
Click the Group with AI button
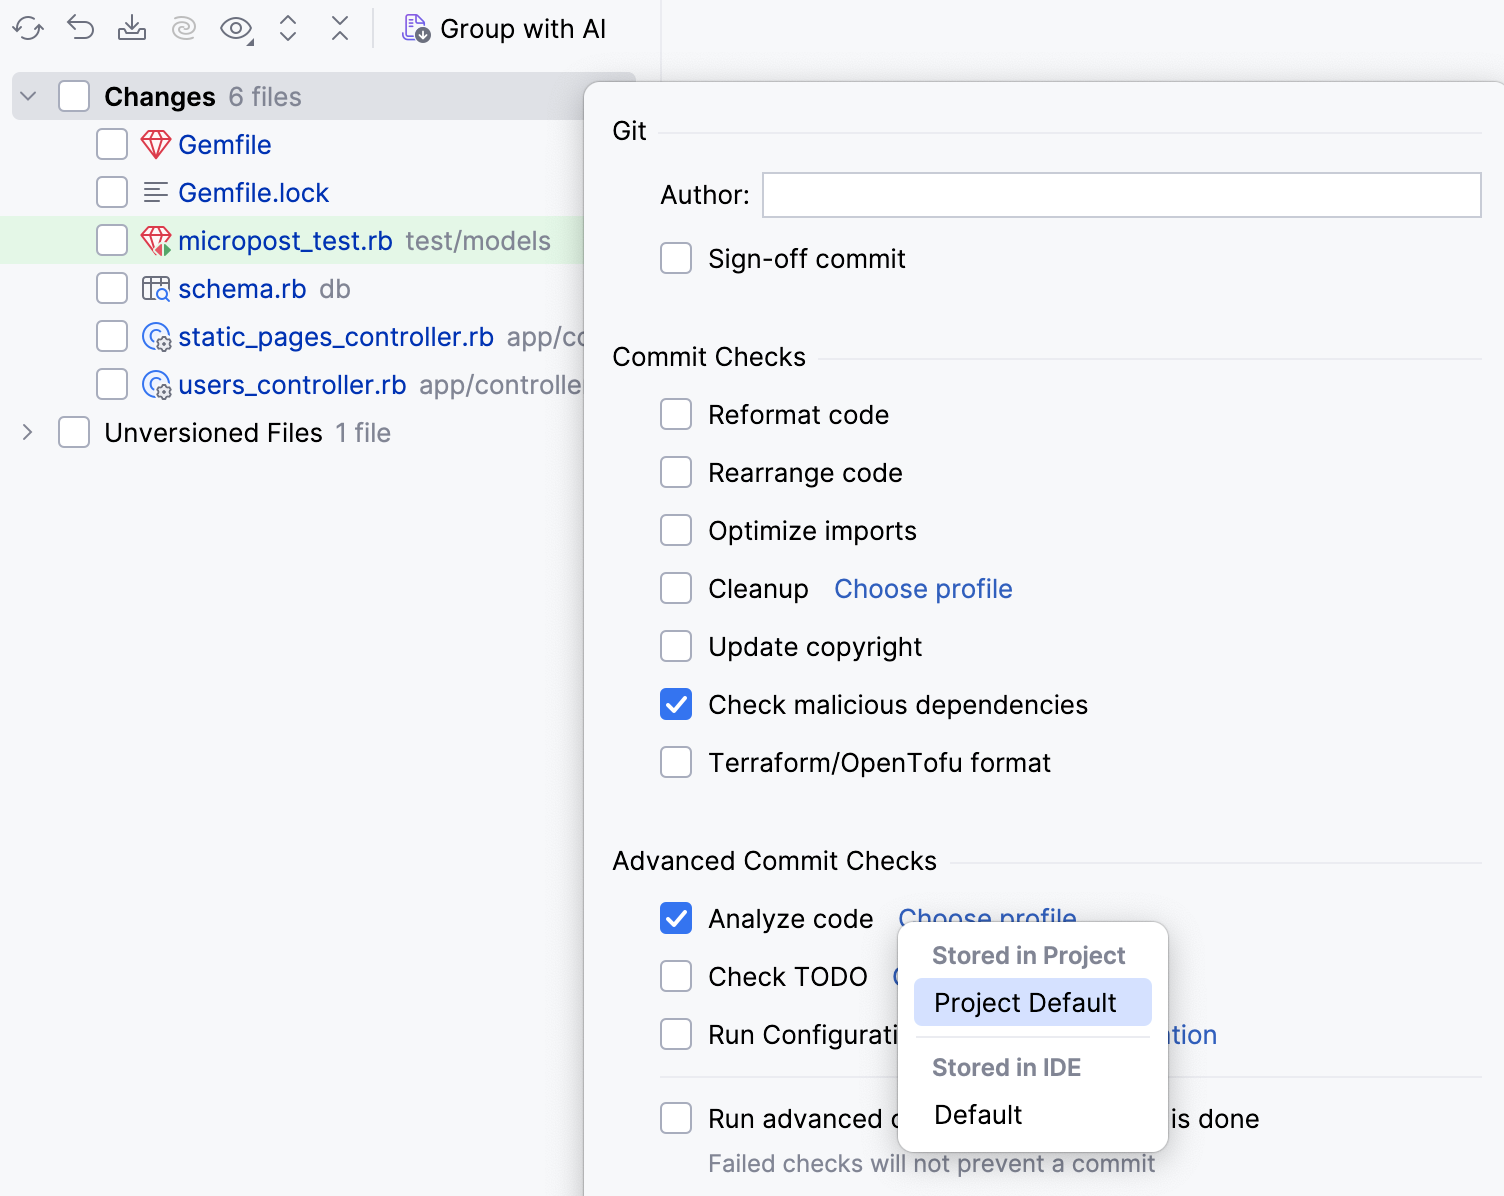pos(504,29)
